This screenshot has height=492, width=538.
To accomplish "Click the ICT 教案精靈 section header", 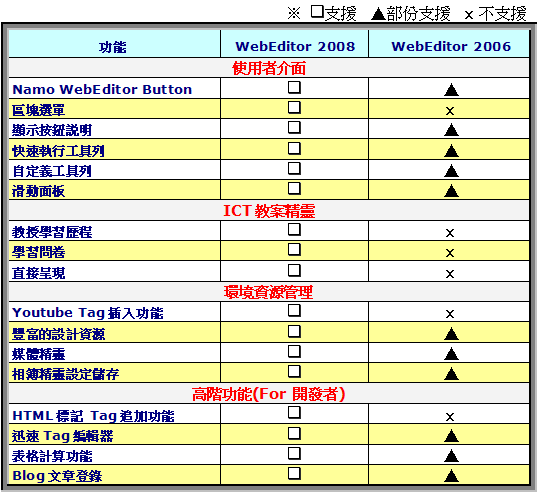I will 269,211.
